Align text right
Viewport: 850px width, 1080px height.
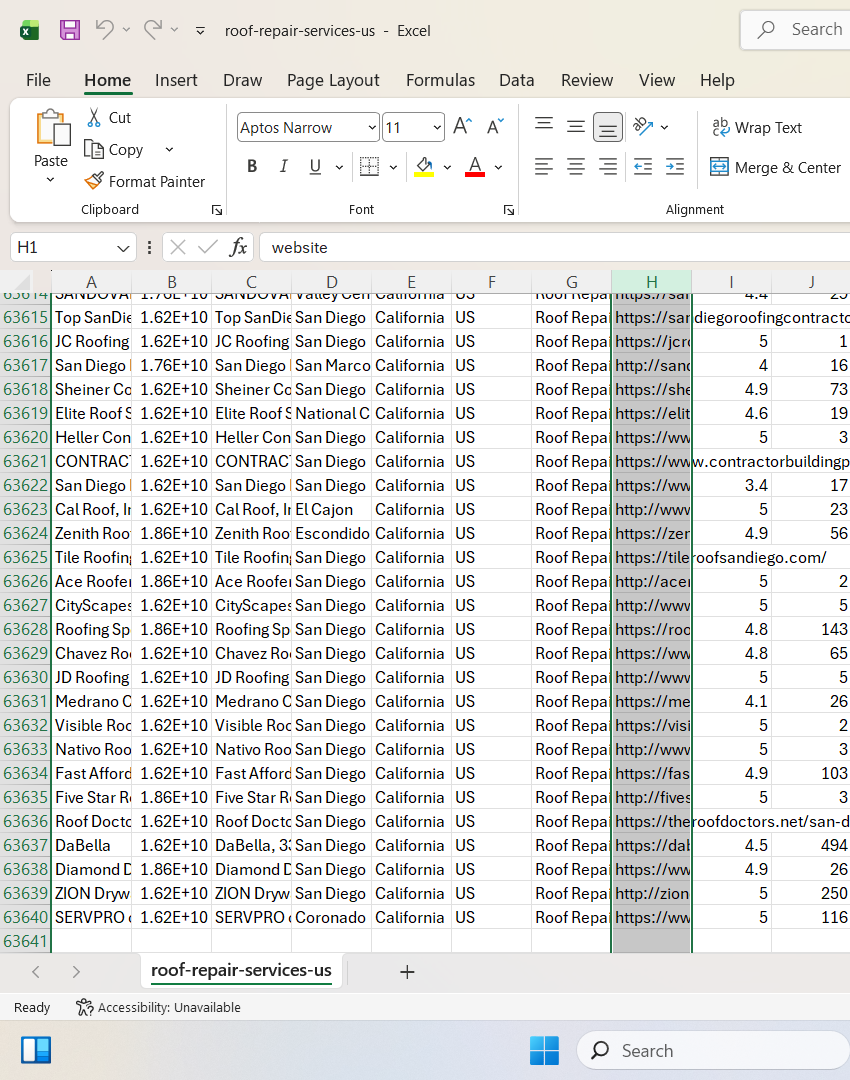[x=608, y=166]
